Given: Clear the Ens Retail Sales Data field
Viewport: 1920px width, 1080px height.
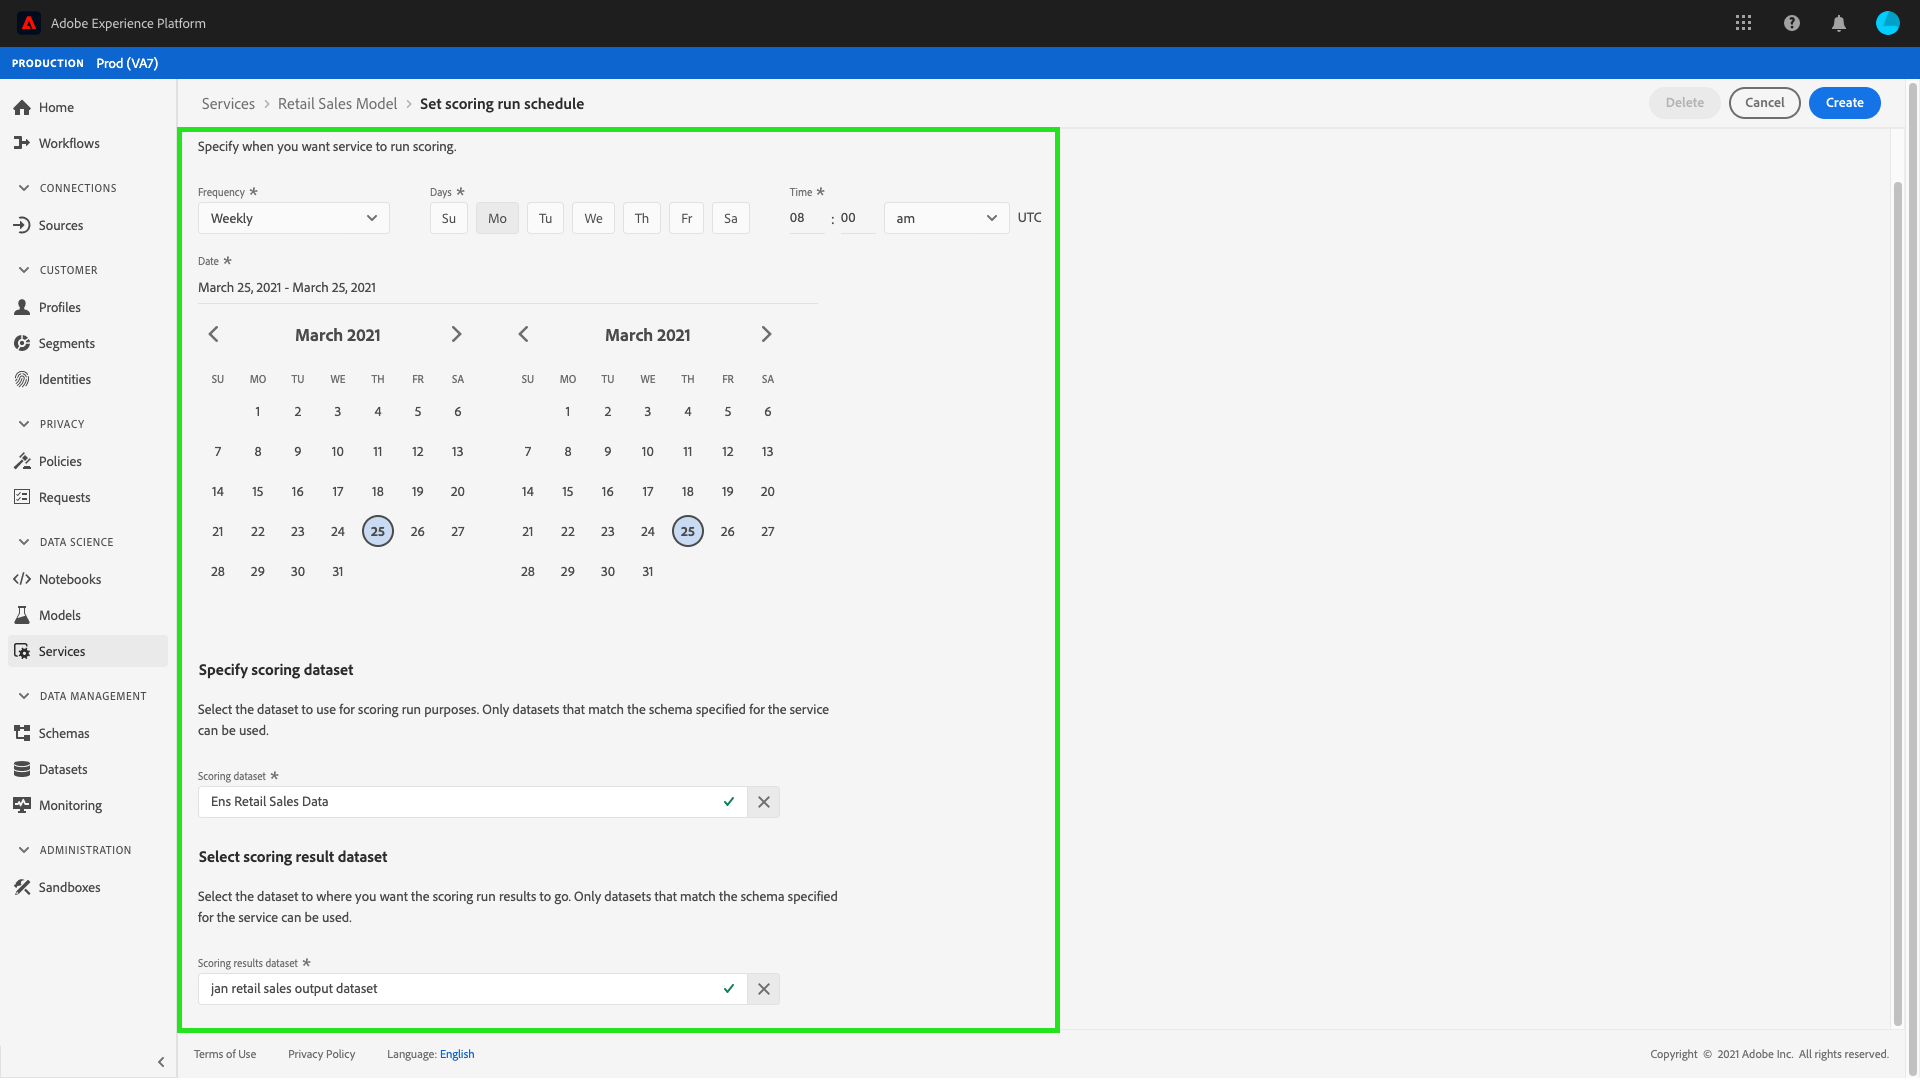Looking at the screenshot, I should click(x=763, y=802).
